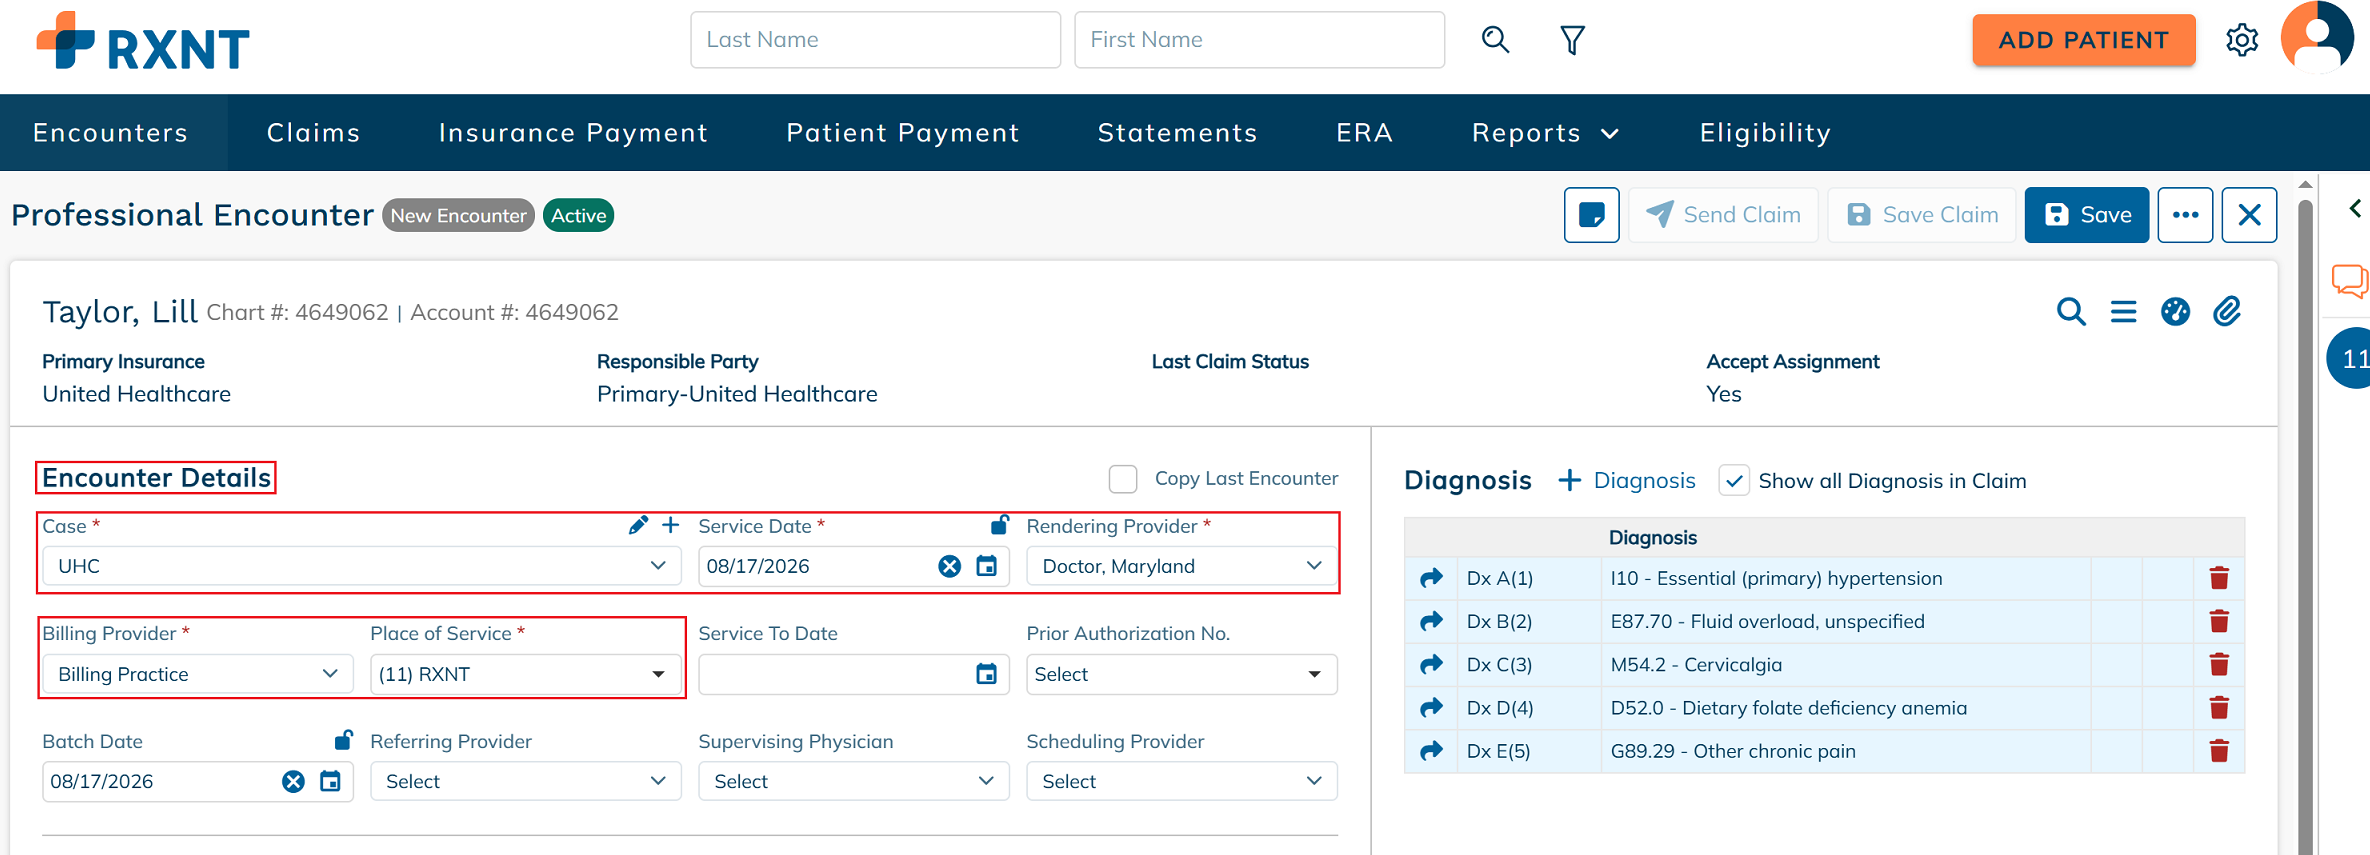The height and width of the screenshot is (855, 2370).
Task: Toggle the Batch Date lock icon
Action: point(343,740)
